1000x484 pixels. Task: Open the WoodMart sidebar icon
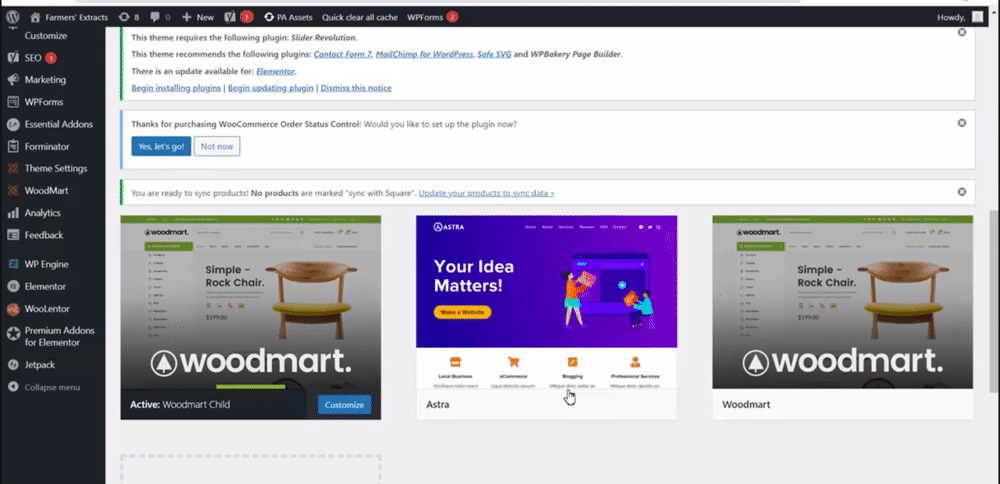click(13, 190)
